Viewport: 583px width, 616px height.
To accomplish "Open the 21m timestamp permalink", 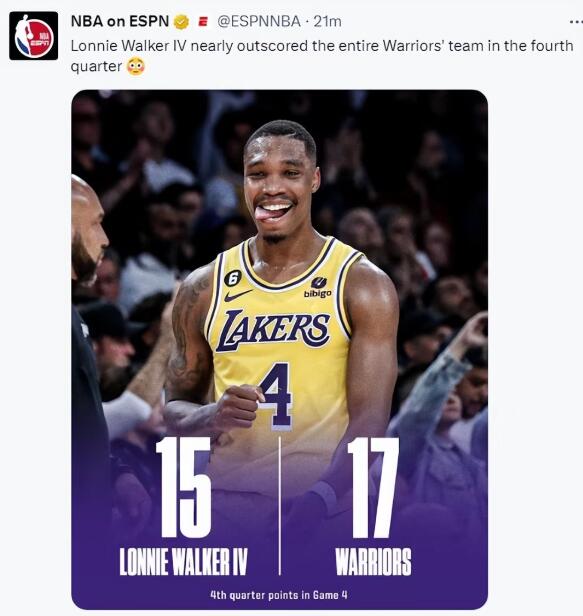I will tap(328, 21).
